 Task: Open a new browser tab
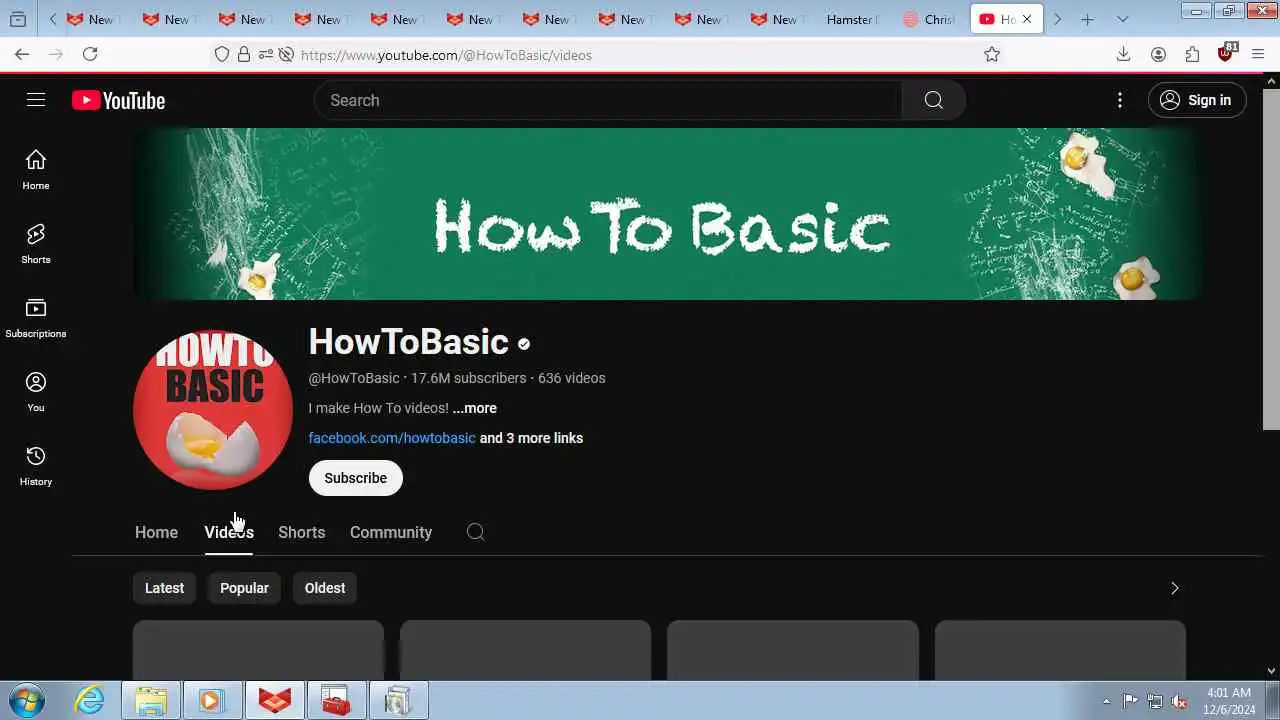(x=1087, y=19)
